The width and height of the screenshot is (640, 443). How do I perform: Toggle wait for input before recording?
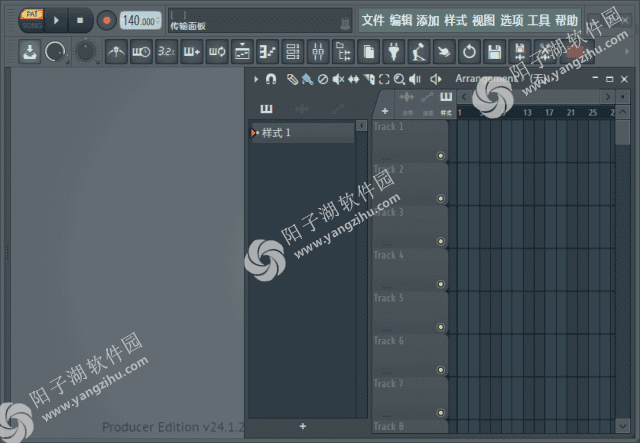[141, 52]
